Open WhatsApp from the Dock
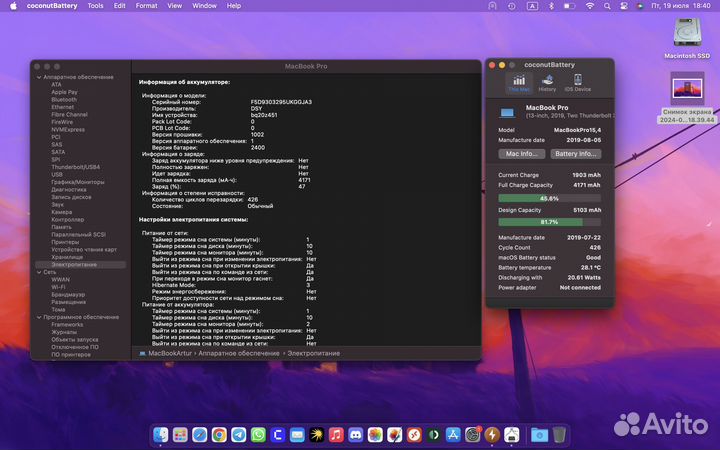The width and height of the screenshot is (720, 450). (x=258, y=434)
